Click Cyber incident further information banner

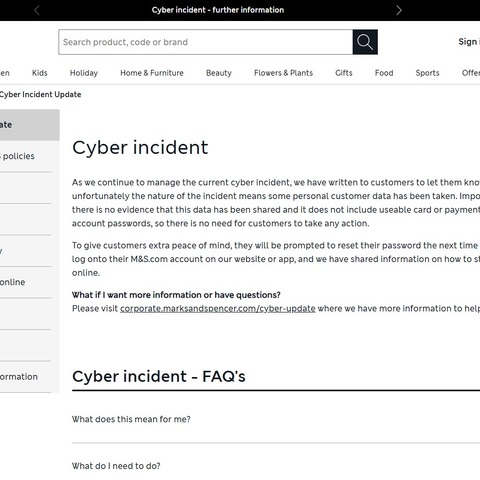[x=218, y=10]
